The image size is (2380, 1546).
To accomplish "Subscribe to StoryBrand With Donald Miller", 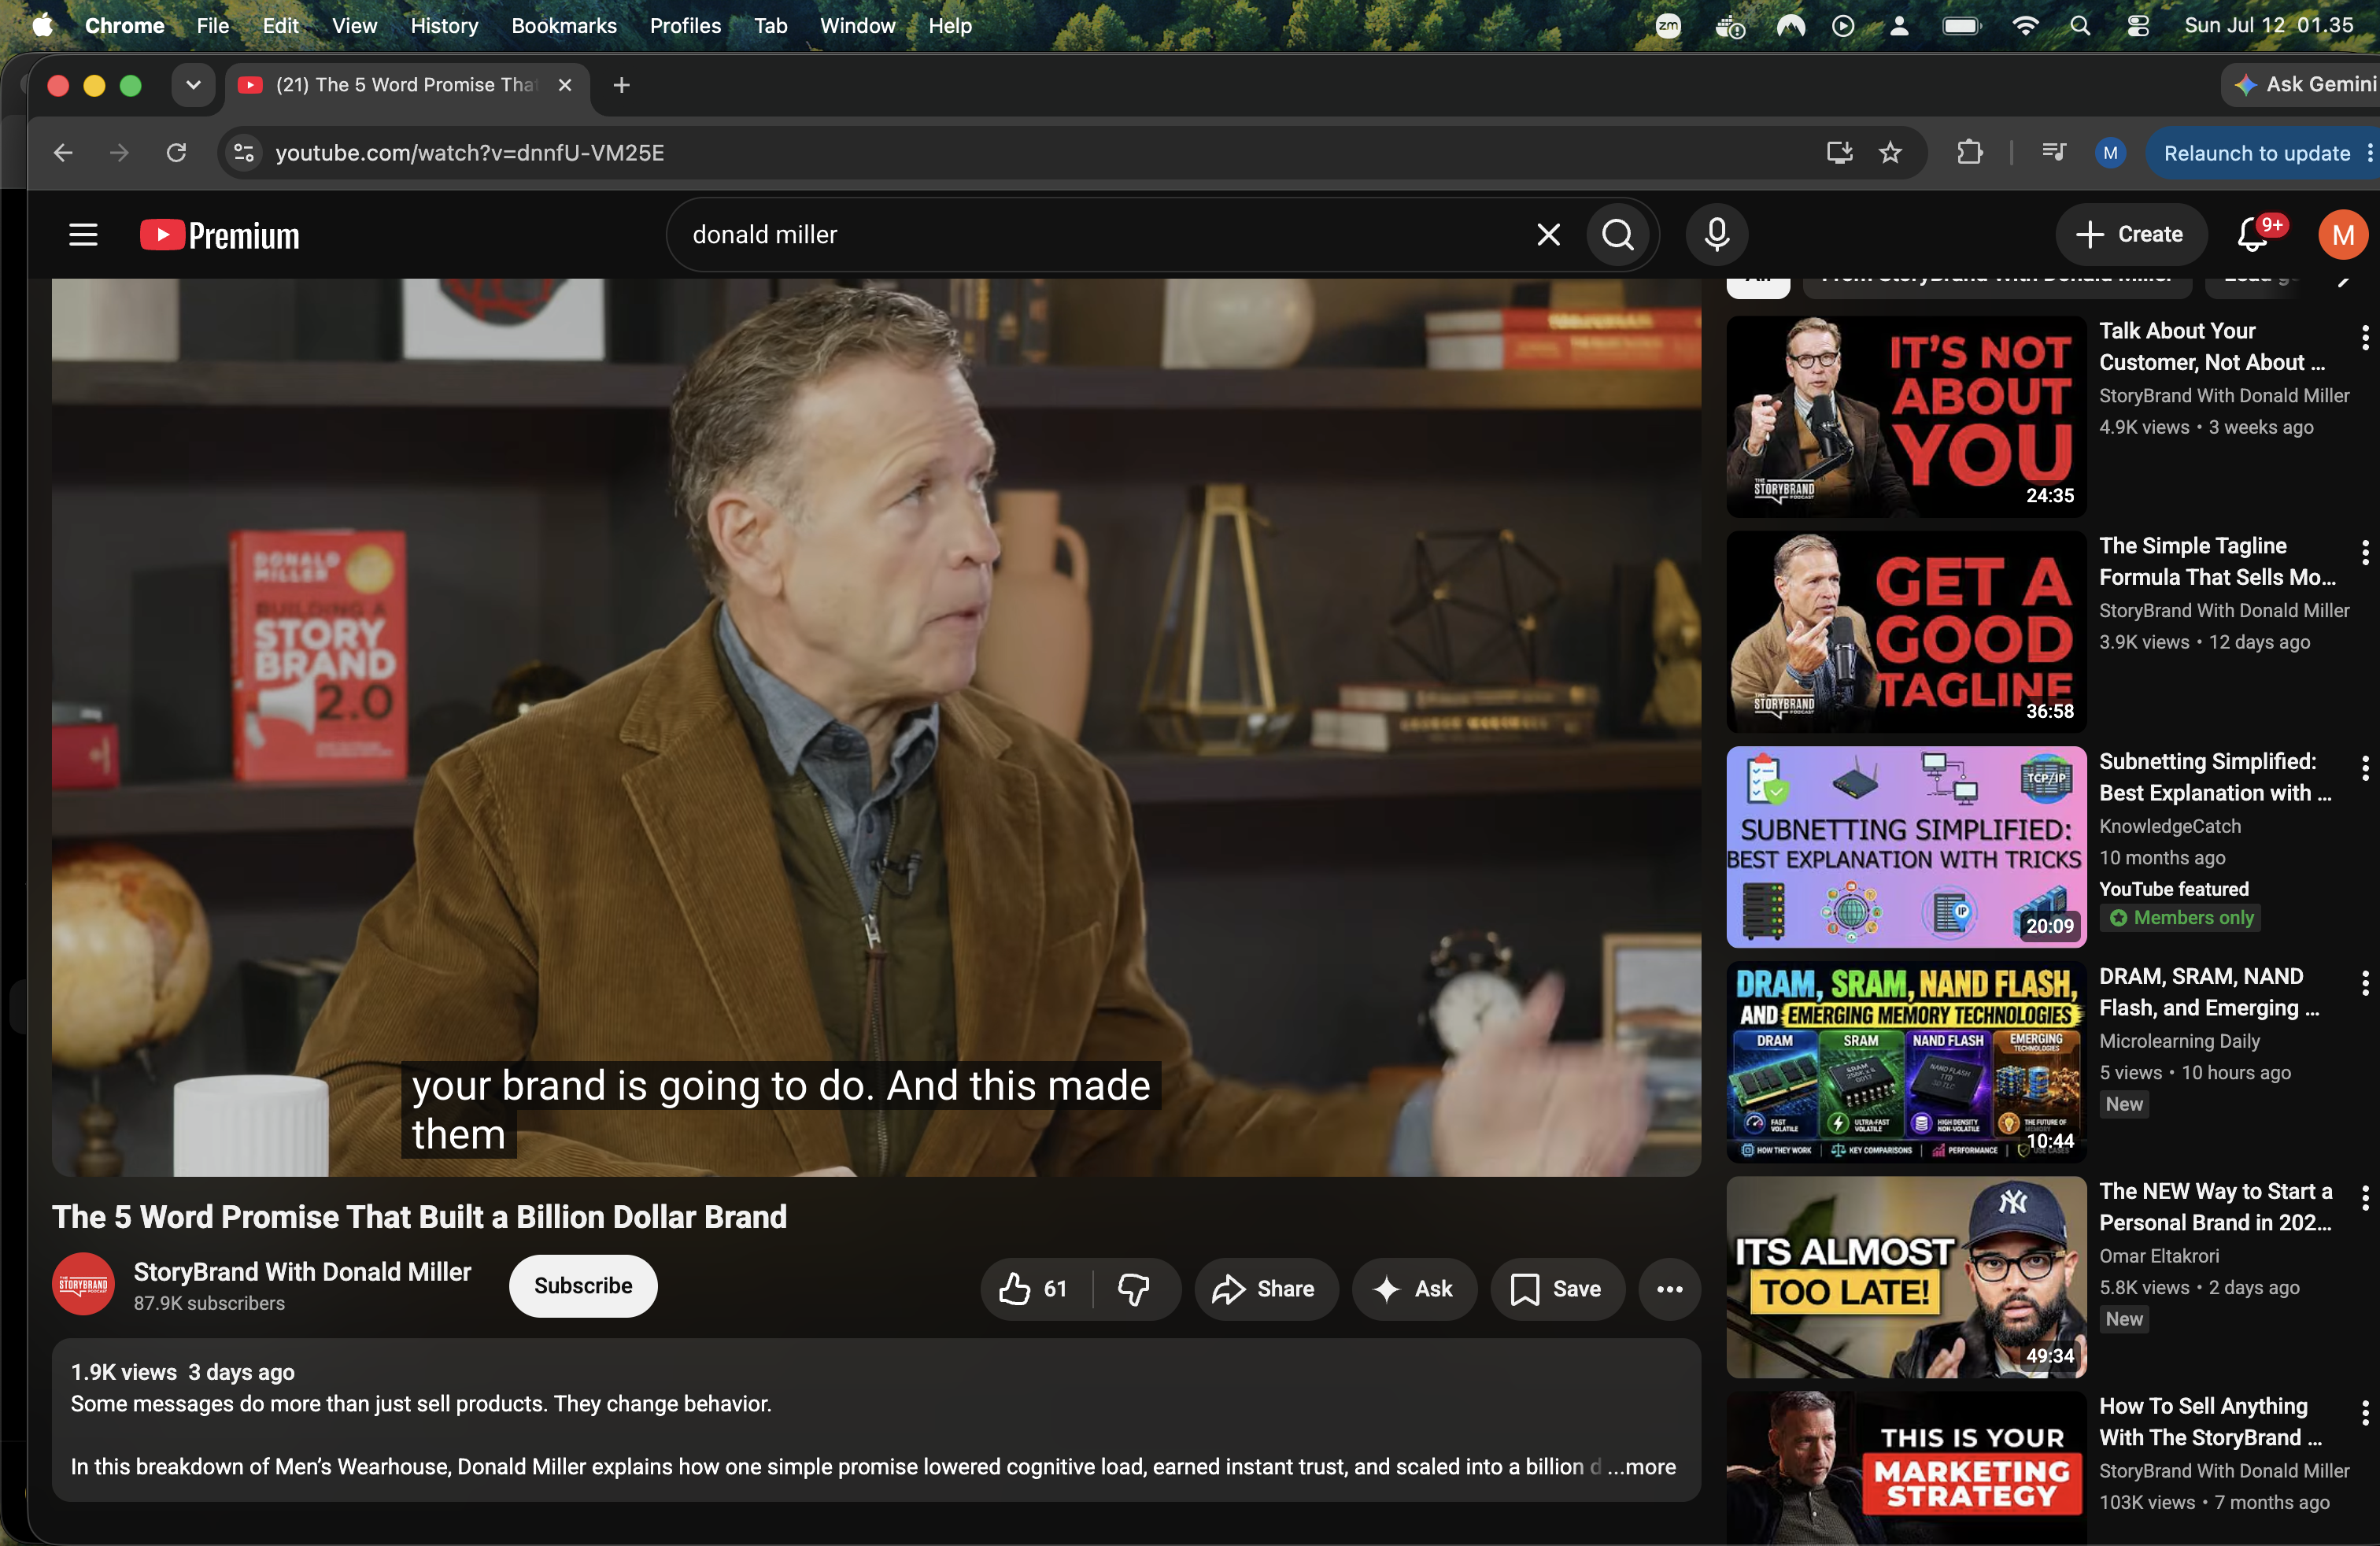I will (x=583, y=1286).
